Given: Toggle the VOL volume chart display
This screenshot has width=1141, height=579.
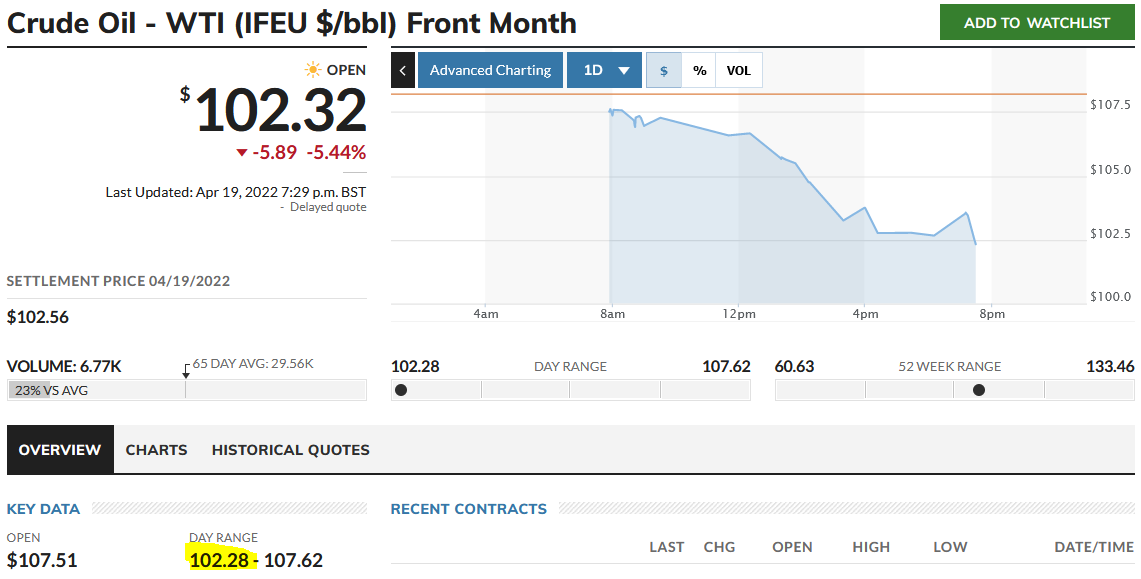Looking at the screenshot, I should coord(739,70).
